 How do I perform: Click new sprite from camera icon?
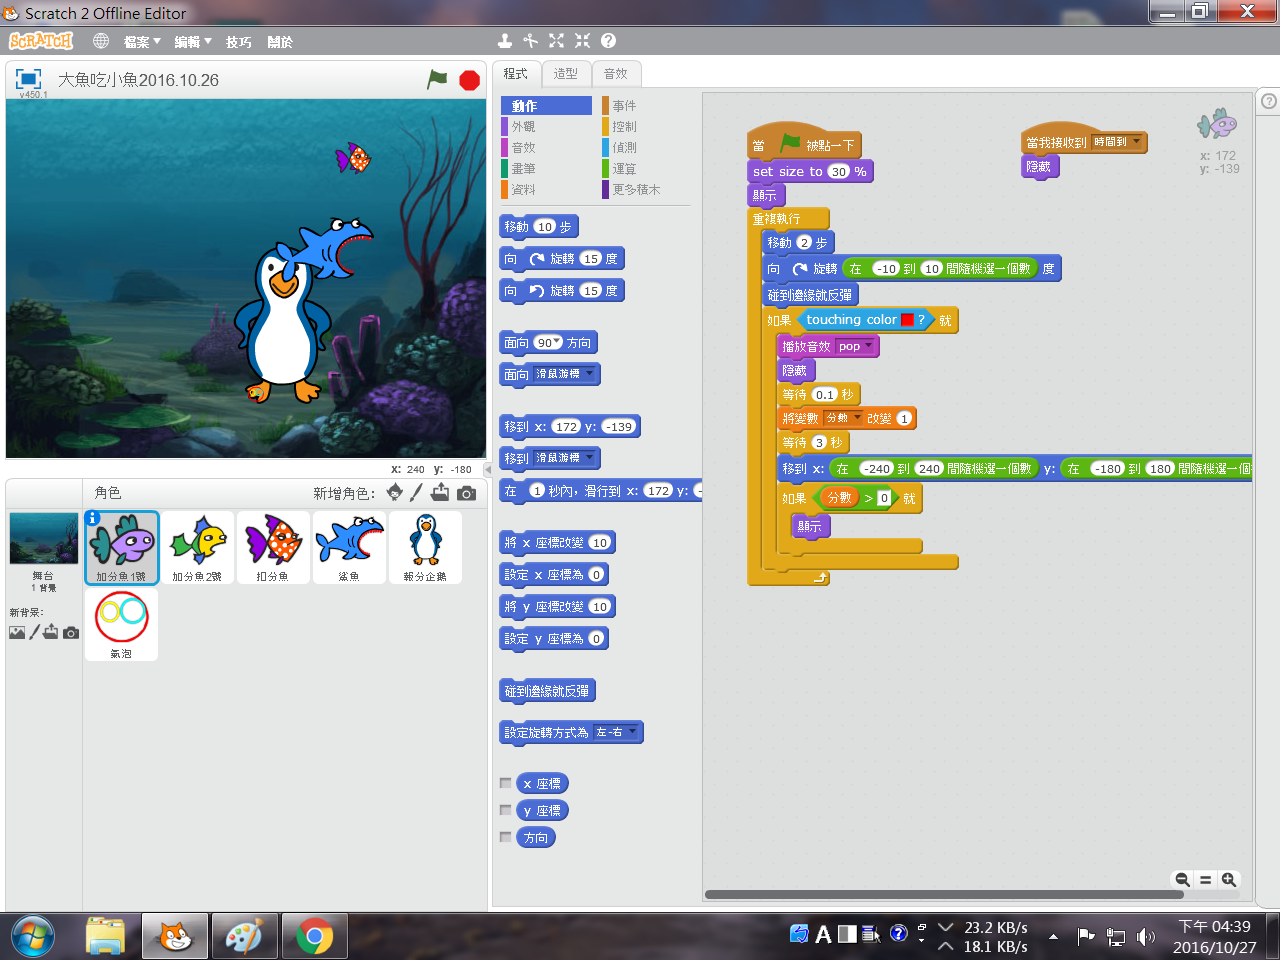466,493
